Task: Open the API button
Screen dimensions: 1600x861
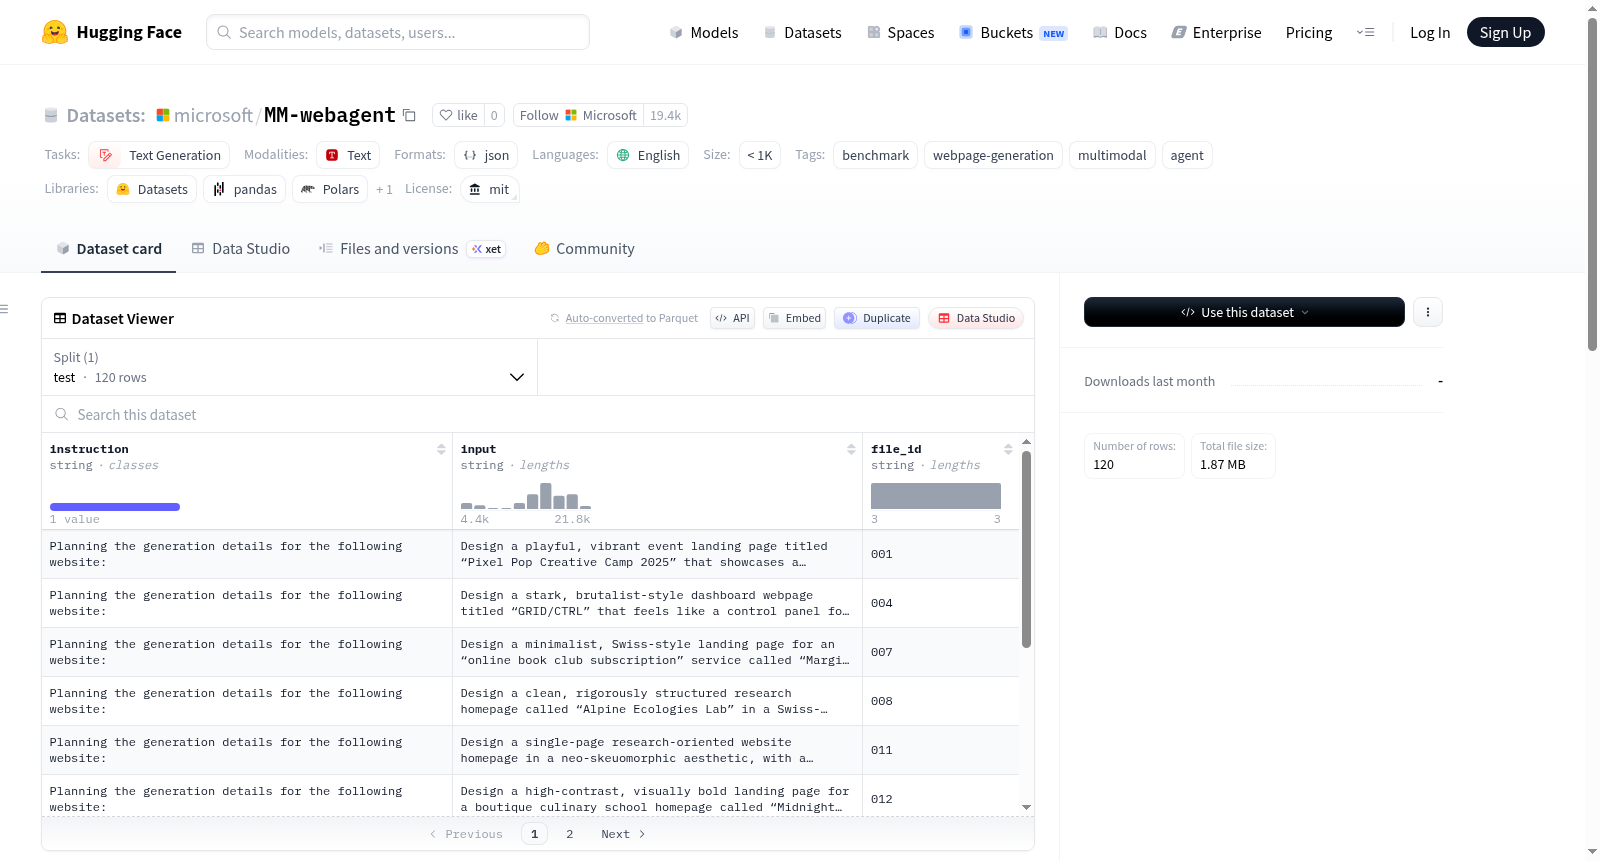Action: click(x=732, y=318)
